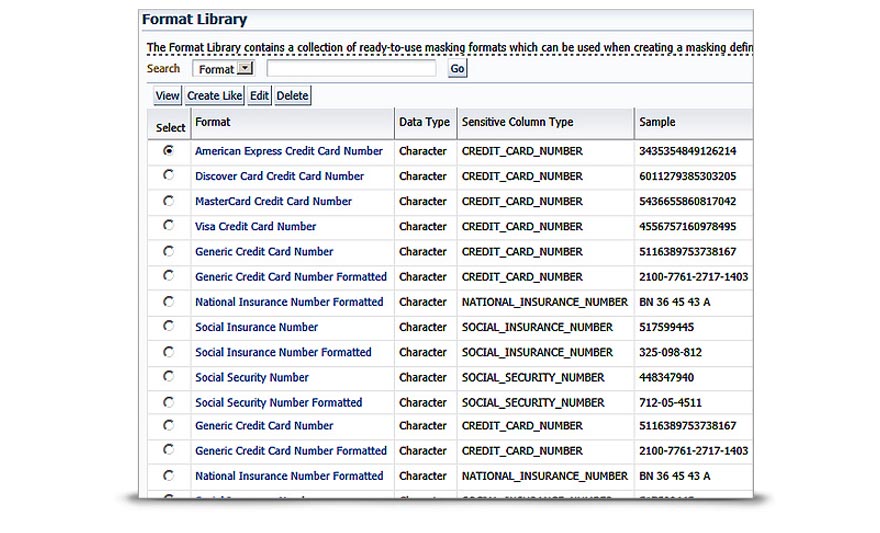This screenshot has width=880, height=533.
Task: Select radio button for unformatted Social Insurance Number
Action: (168, 326)
